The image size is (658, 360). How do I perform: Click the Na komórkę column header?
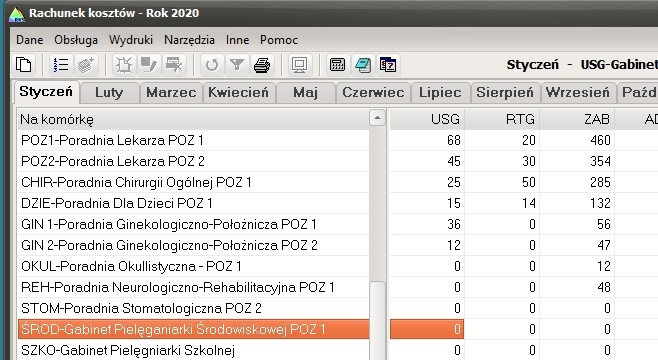[x=193, y=119]
